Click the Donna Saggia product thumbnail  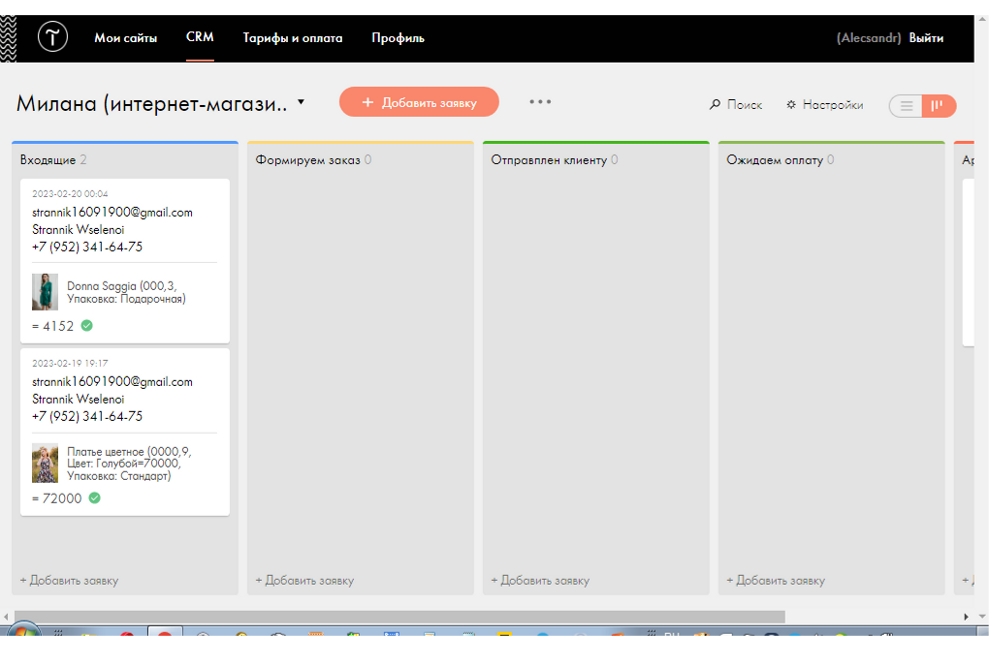(45, 292)
